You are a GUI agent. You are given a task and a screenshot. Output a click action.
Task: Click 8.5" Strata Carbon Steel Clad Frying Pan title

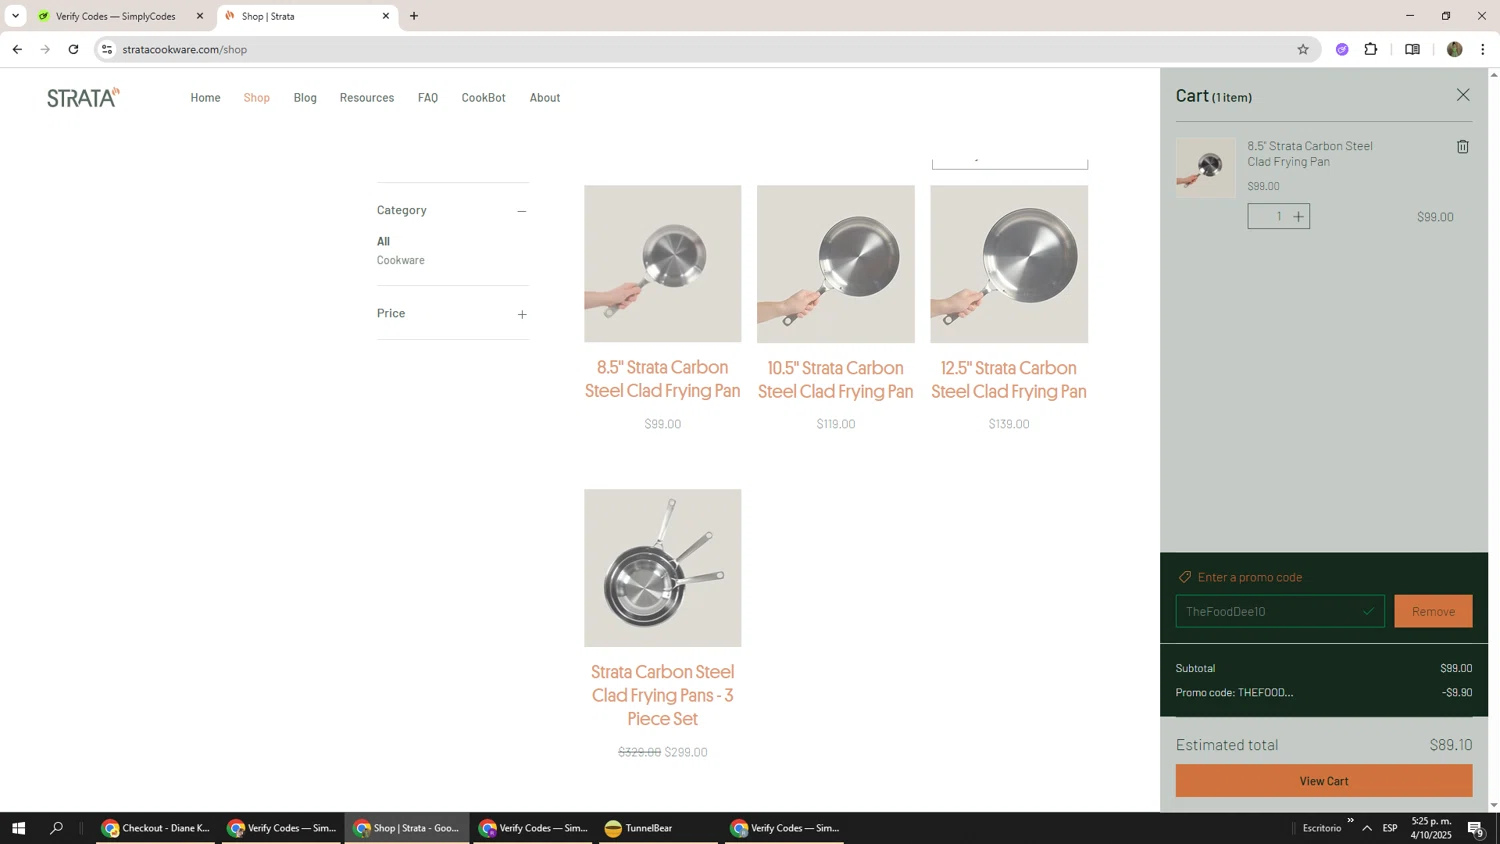click(x=662, y=379)
